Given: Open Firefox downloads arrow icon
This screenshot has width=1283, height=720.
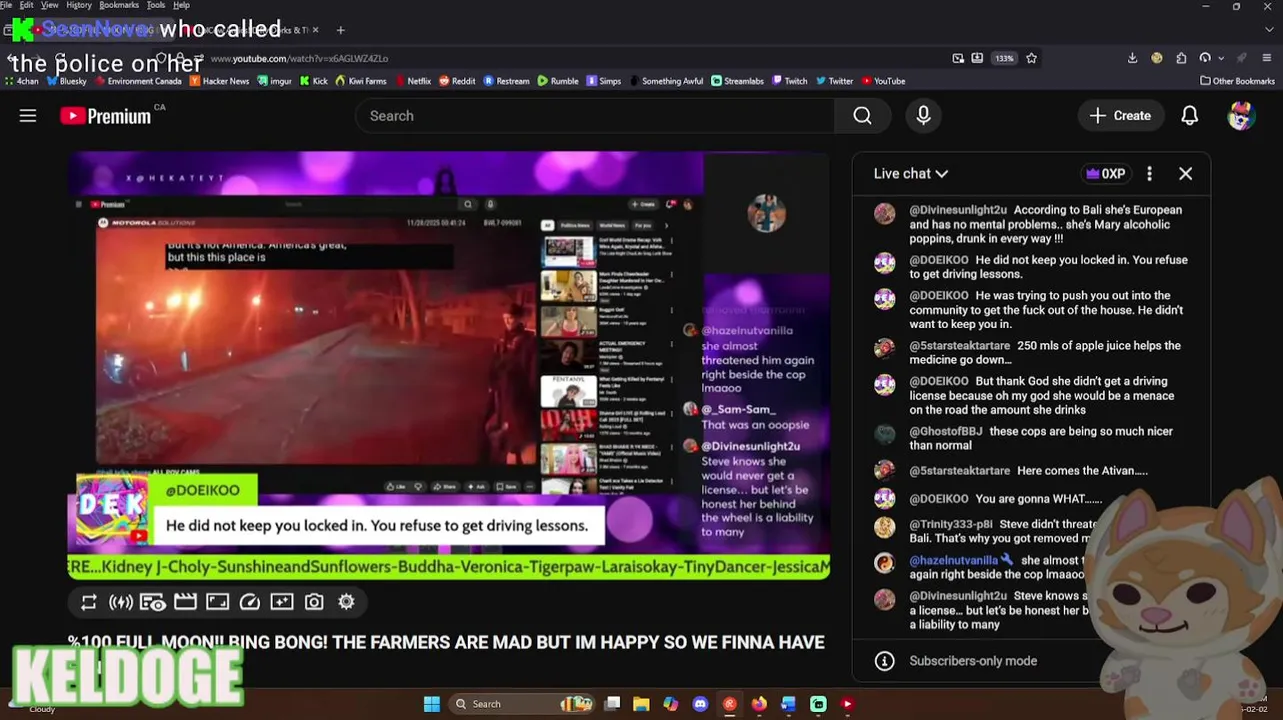Looking at the screenshot, I should click(1132, 58).
